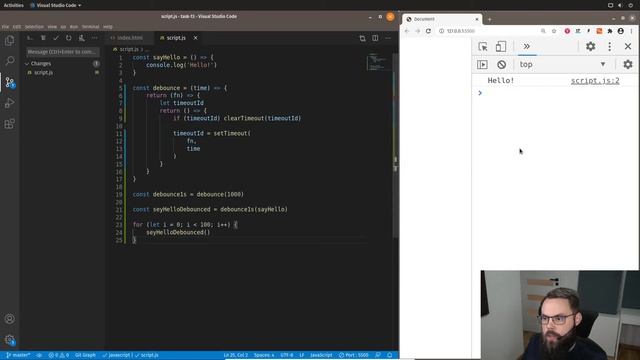Open the Terminal menu

point(91,27)
